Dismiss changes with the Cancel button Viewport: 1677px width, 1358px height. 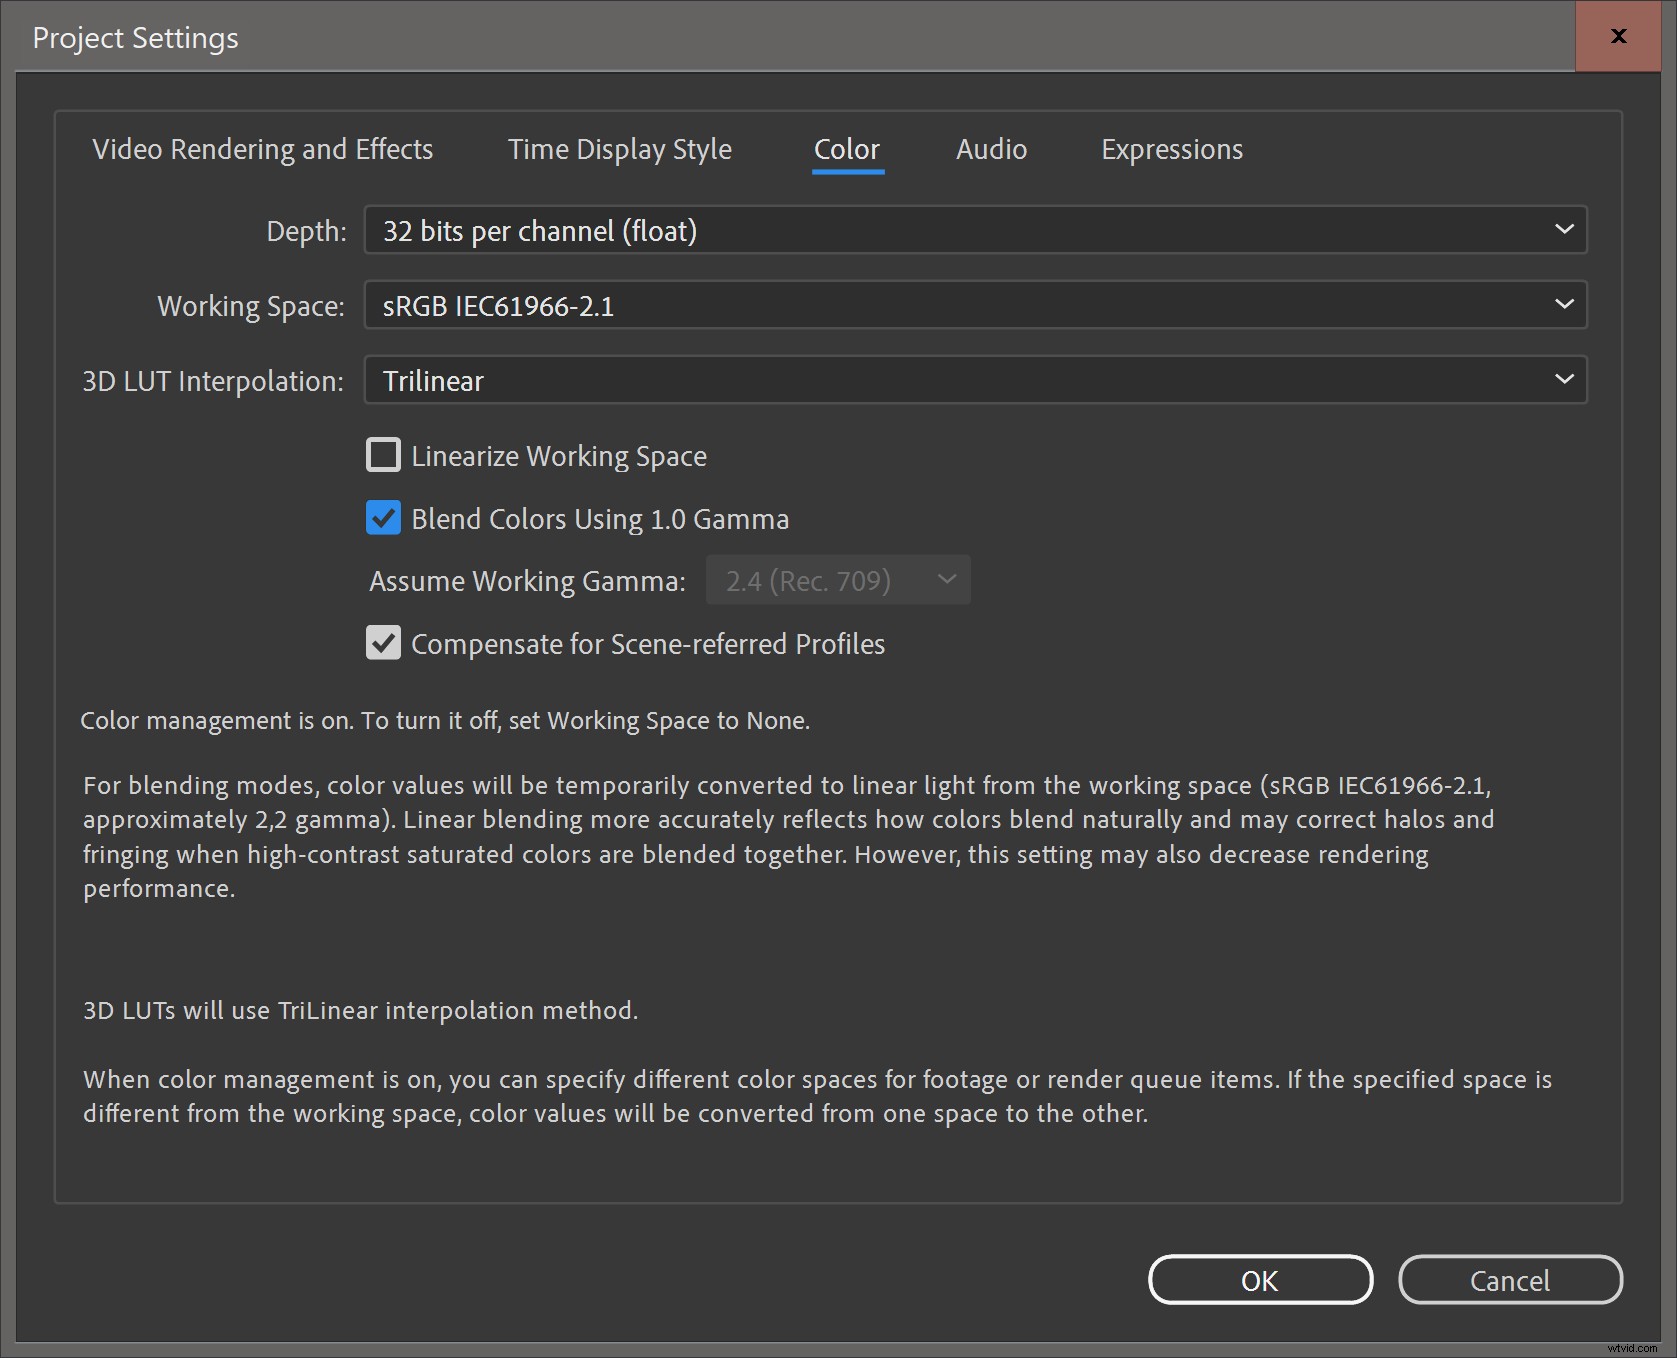click(1510, 1280)
